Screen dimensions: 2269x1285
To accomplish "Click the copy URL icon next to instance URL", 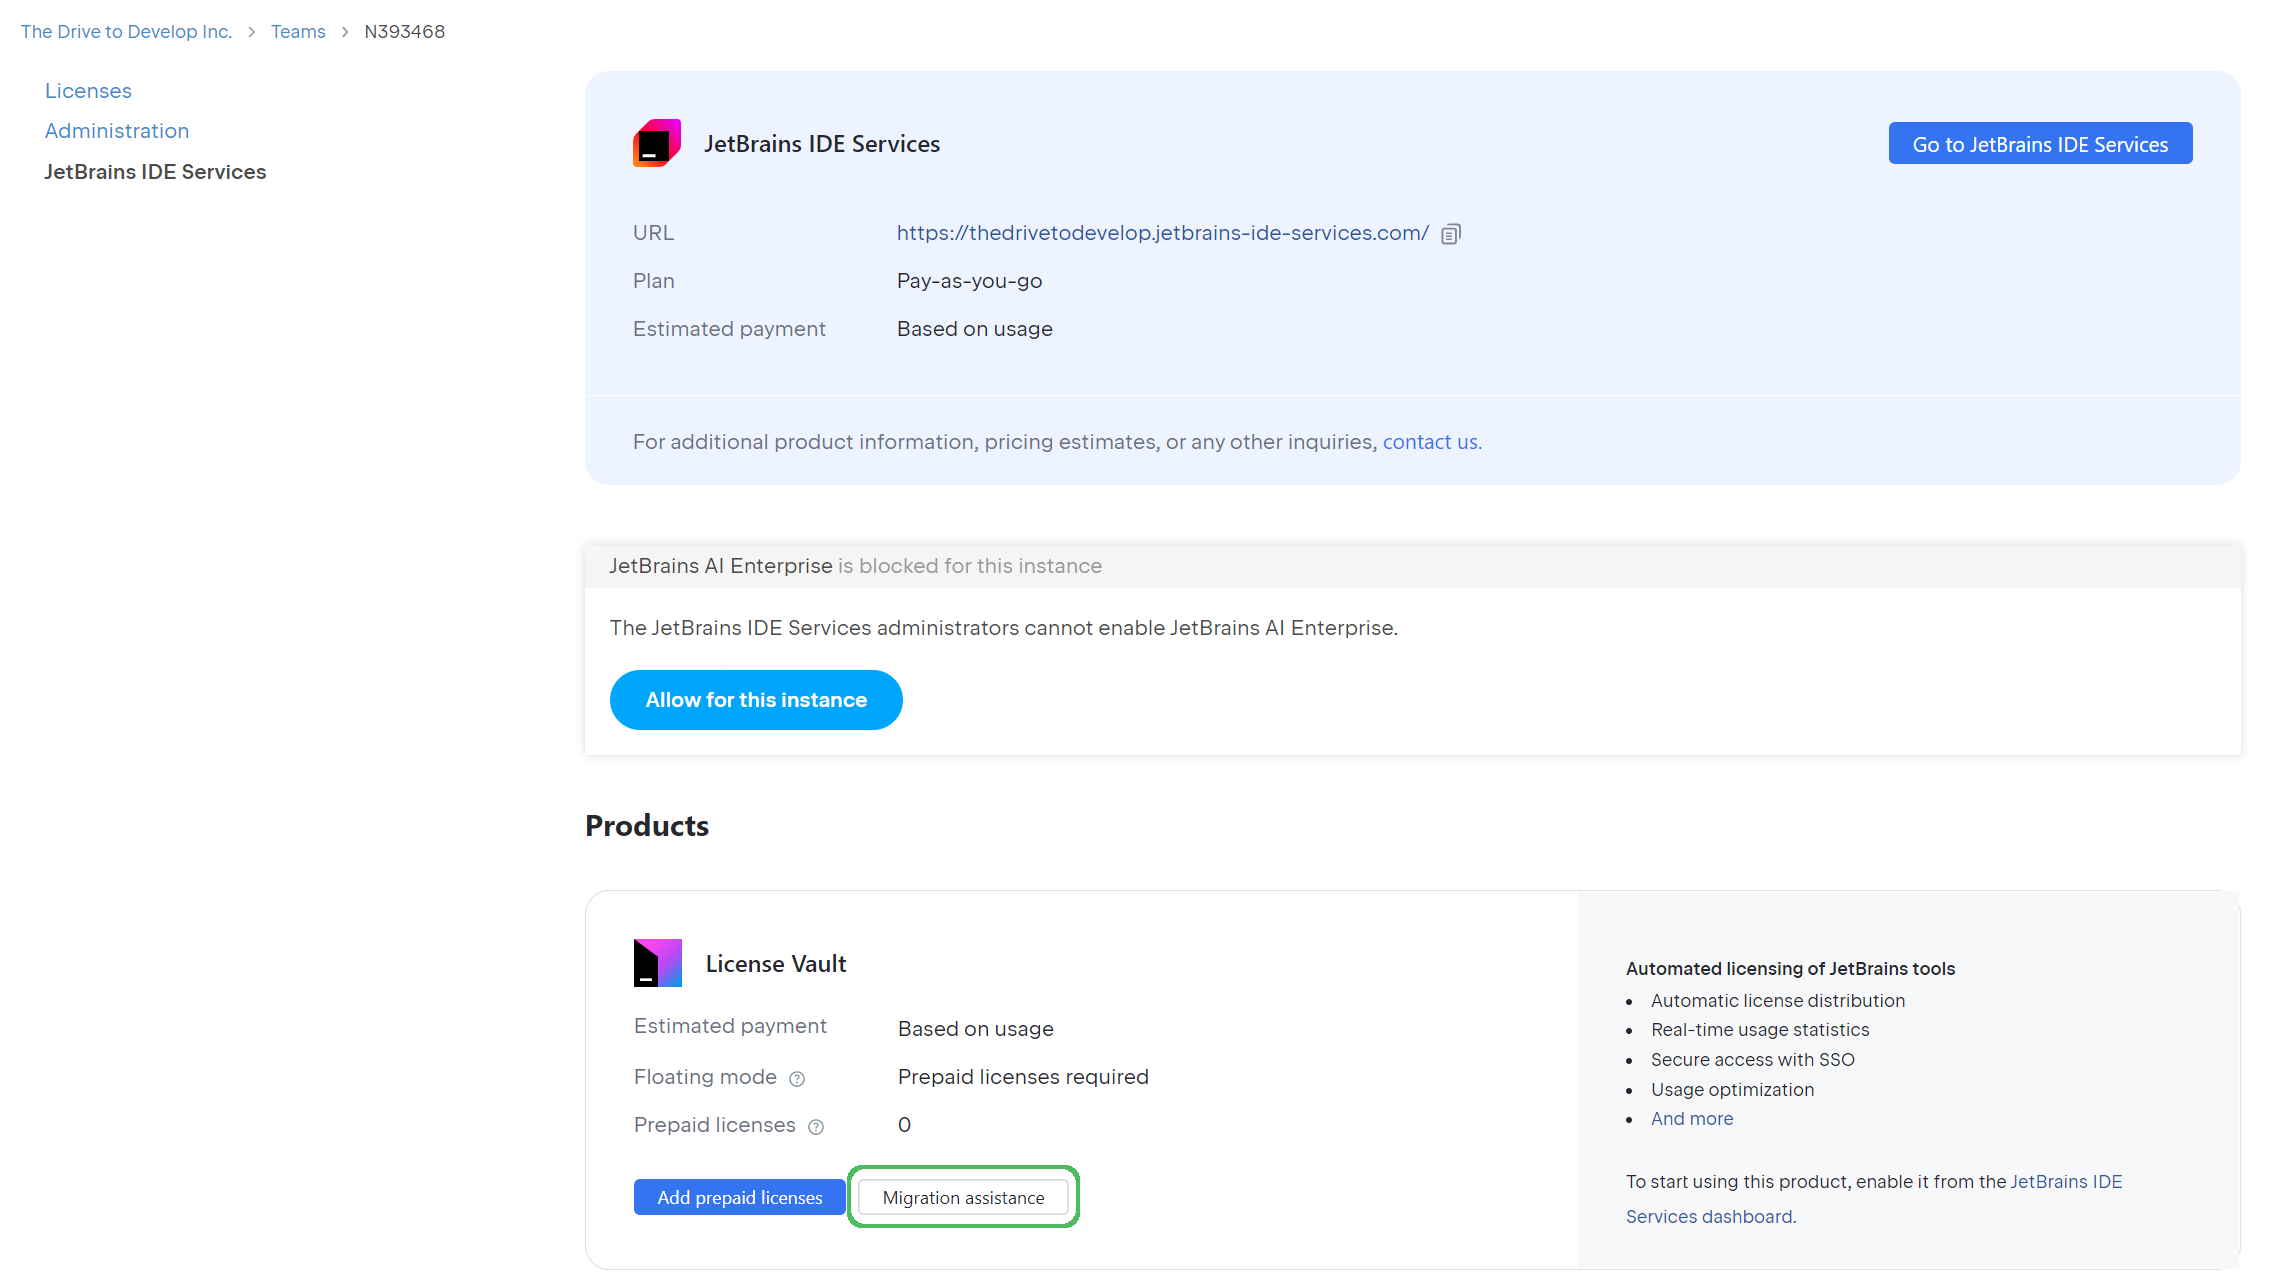I will [x=1451, y=234].
